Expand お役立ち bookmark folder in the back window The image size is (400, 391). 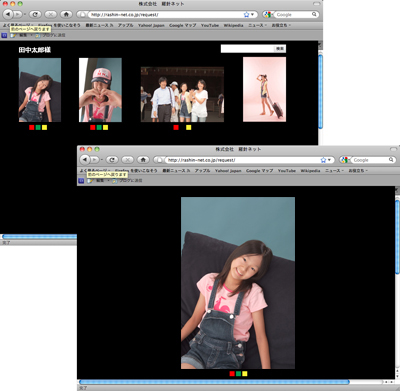281,25
